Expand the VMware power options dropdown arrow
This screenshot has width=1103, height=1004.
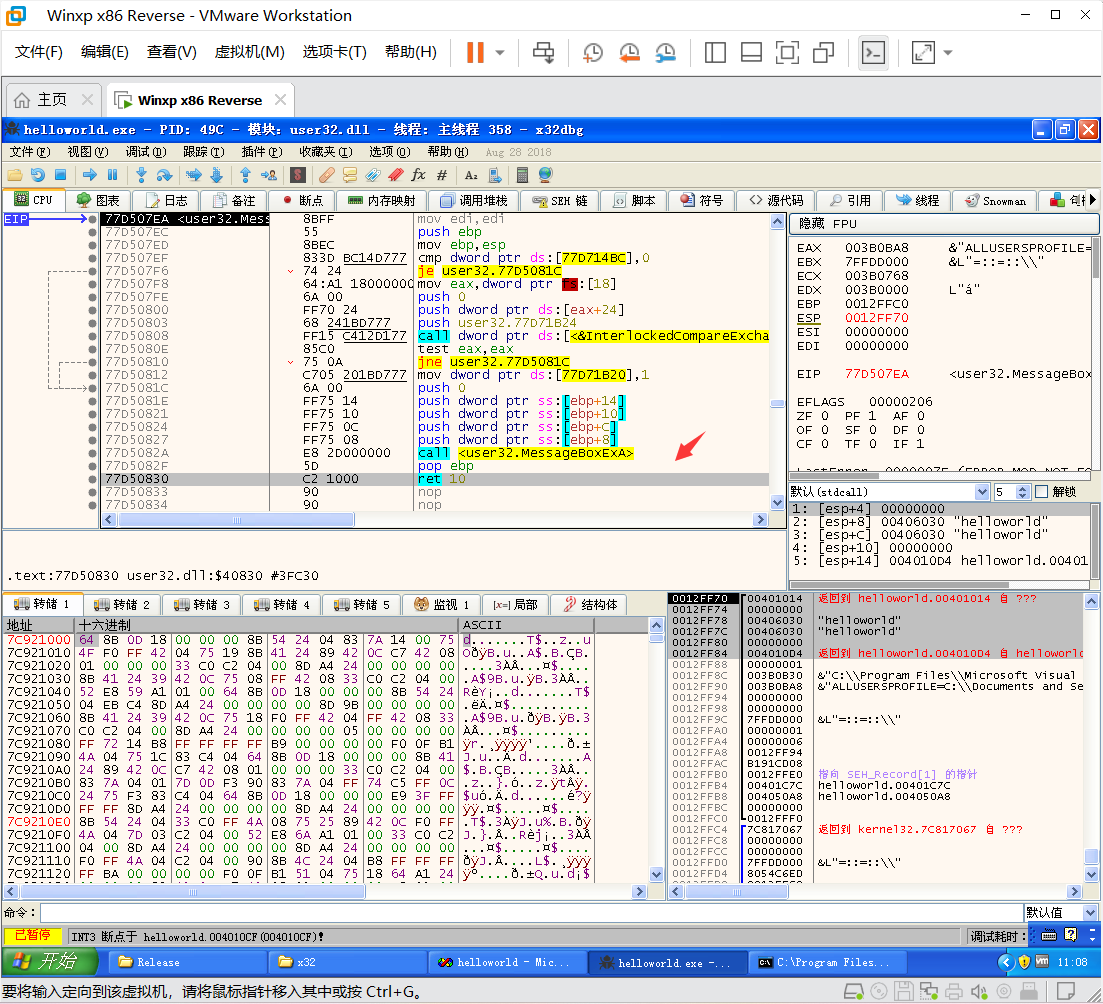[x=500, y=52]
